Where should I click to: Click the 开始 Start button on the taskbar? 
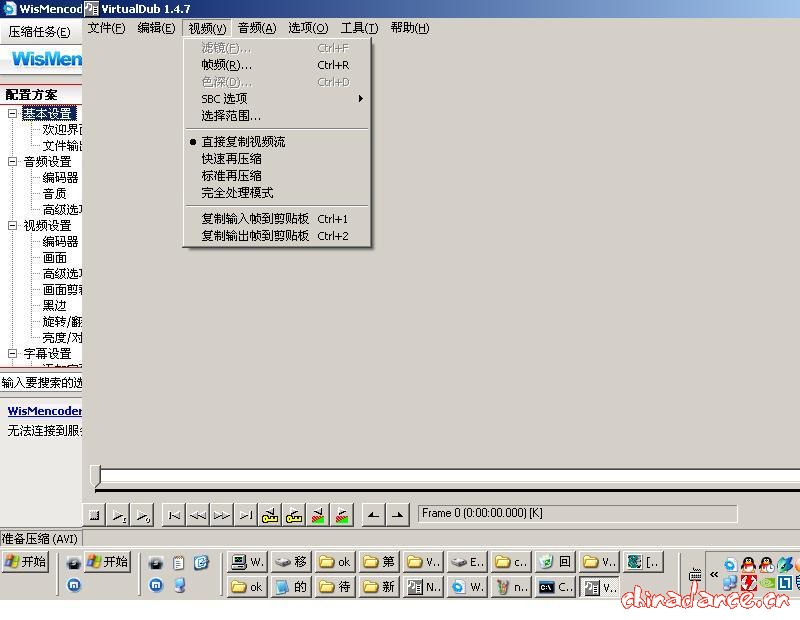26,562
